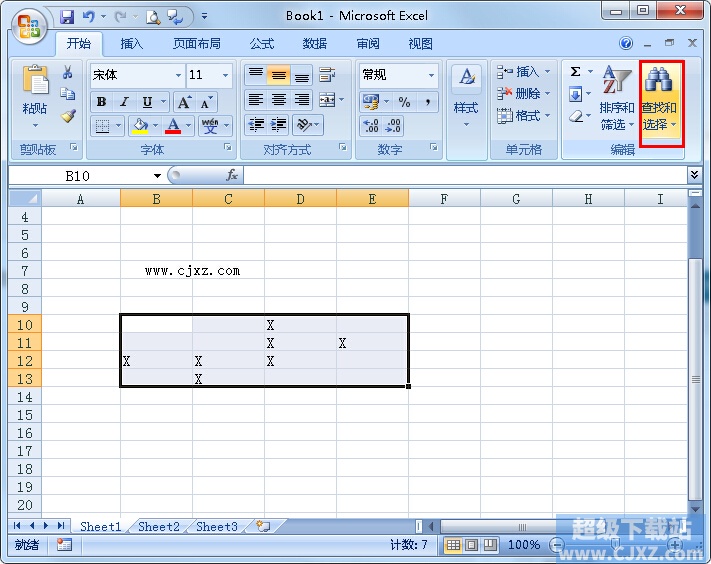Switch to the 页面布局 ribbon tab
This screenshot has height=564, width=711.
[x=197, y=44]
